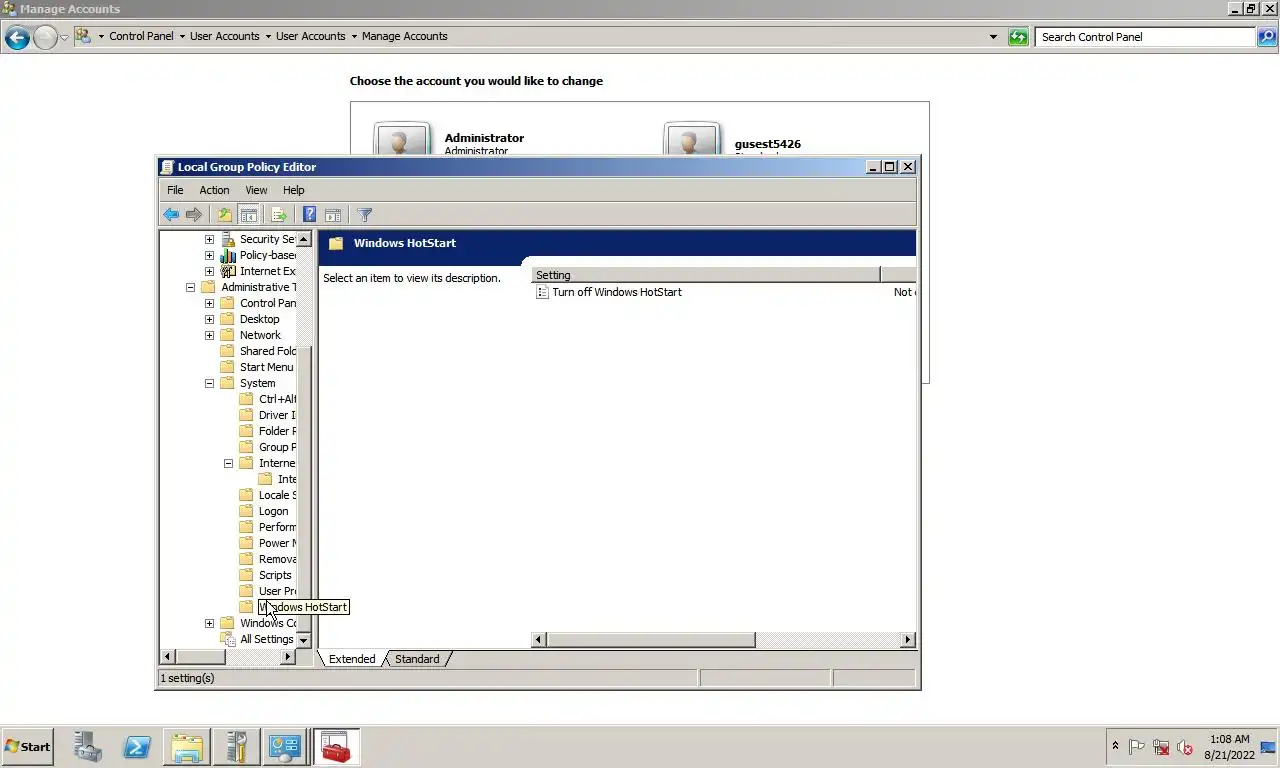Select the Logon folder in the tree

(x=273, y=511)
